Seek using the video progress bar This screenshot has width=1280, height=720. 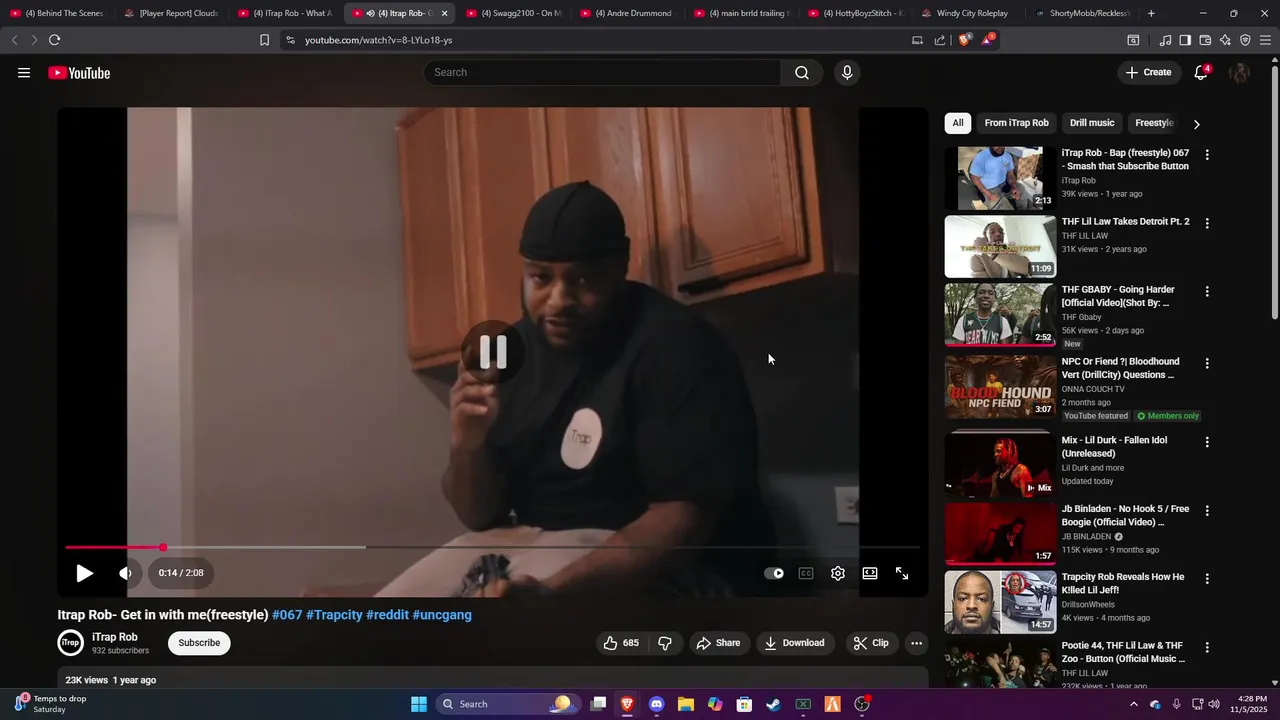coord(492,547)
